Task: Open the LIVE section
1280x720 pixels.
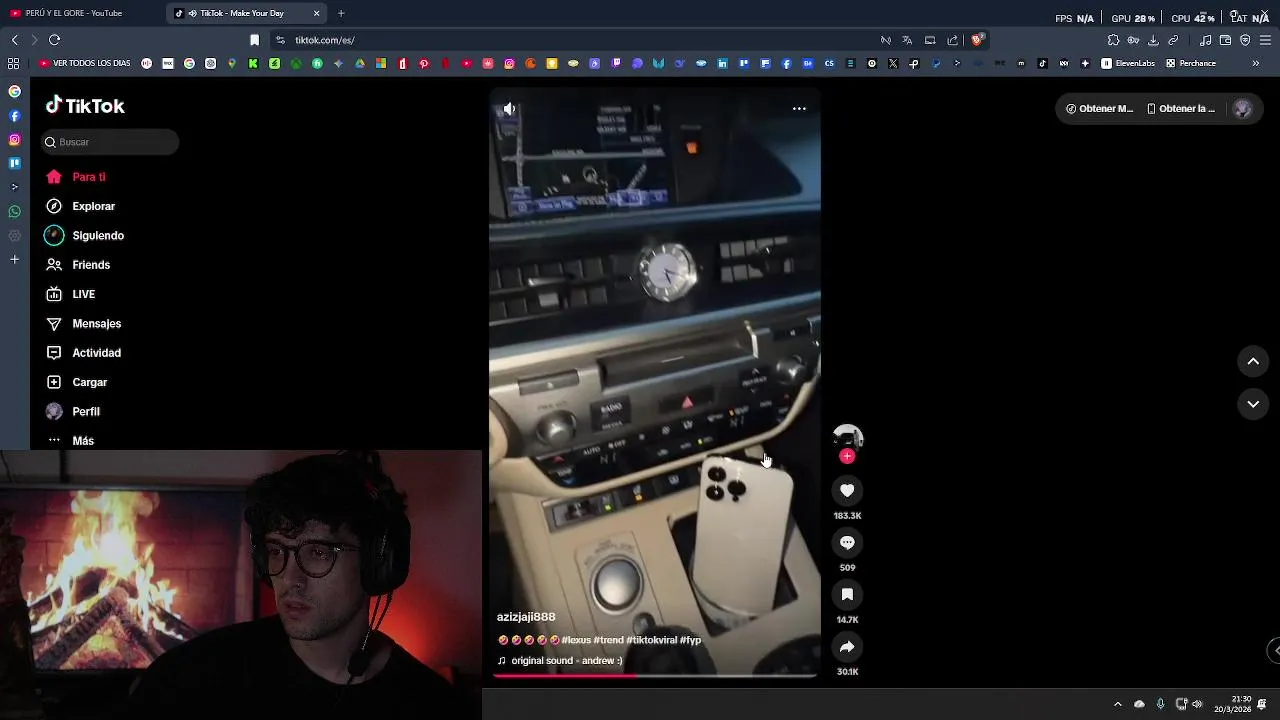Action: coord(70,294)
